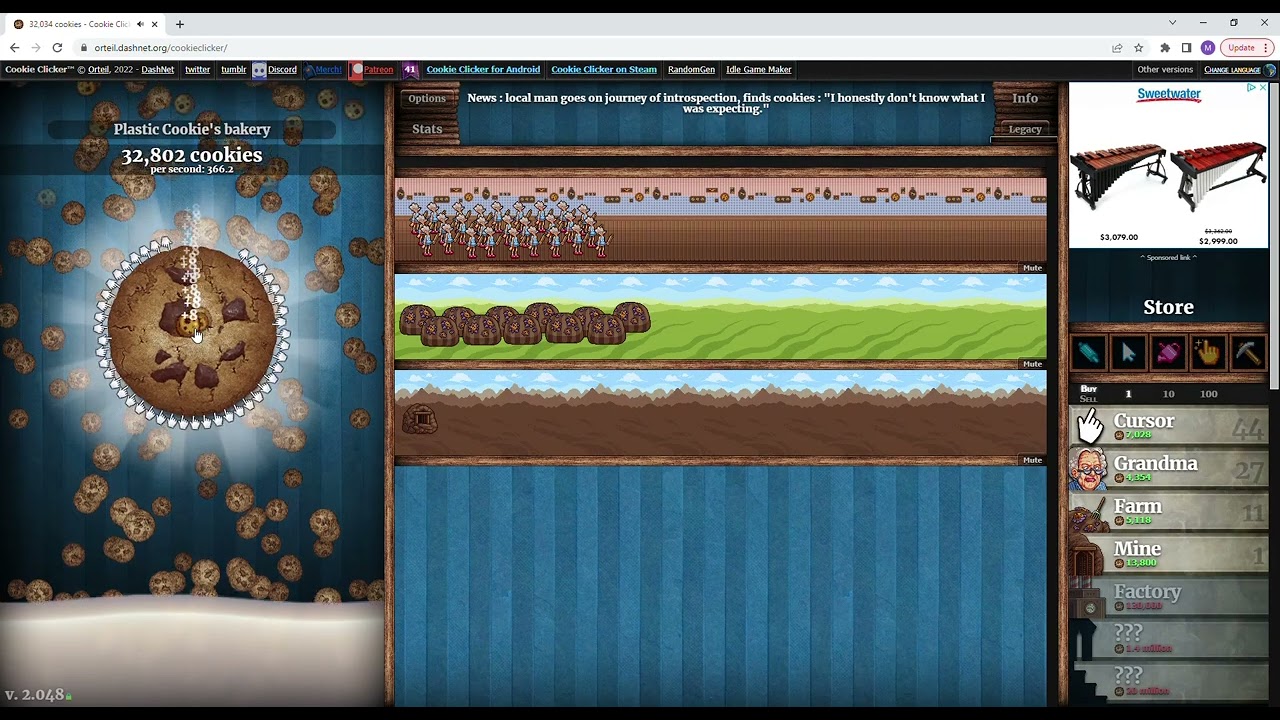
Task: Purchase a Mine building
Action: 1169,555
